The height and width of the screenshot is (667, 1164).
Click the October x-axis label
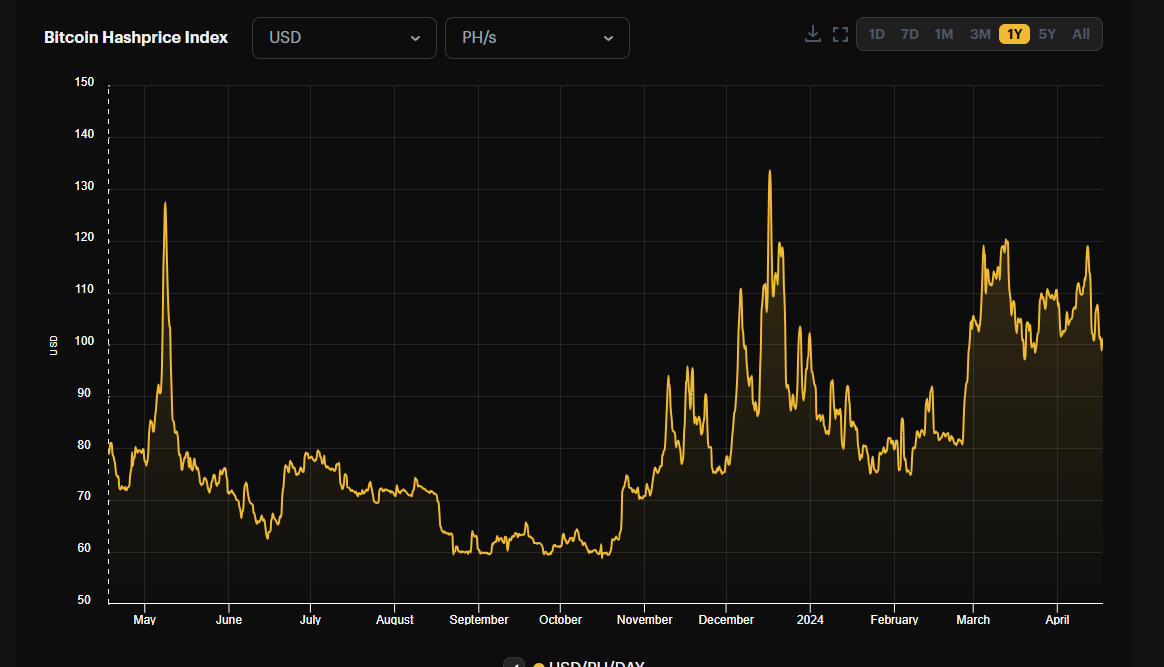560,620
